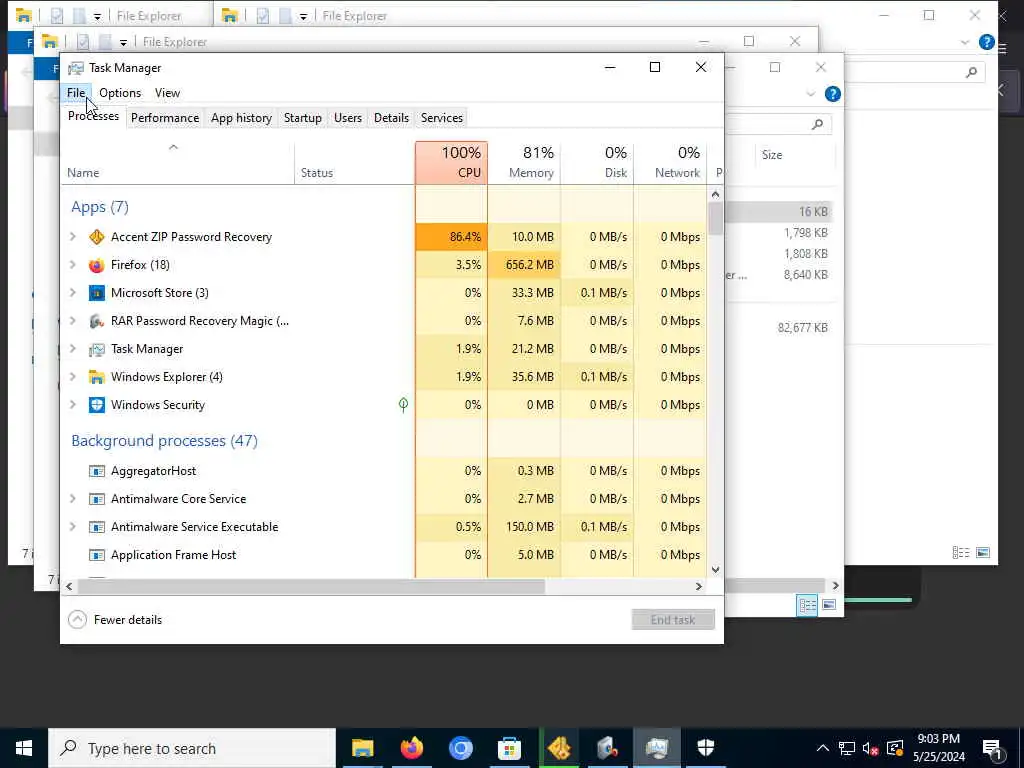Click the Windows Security shield process icon
The width and height of the screenshot is (1024, 768).
(97, 406)
